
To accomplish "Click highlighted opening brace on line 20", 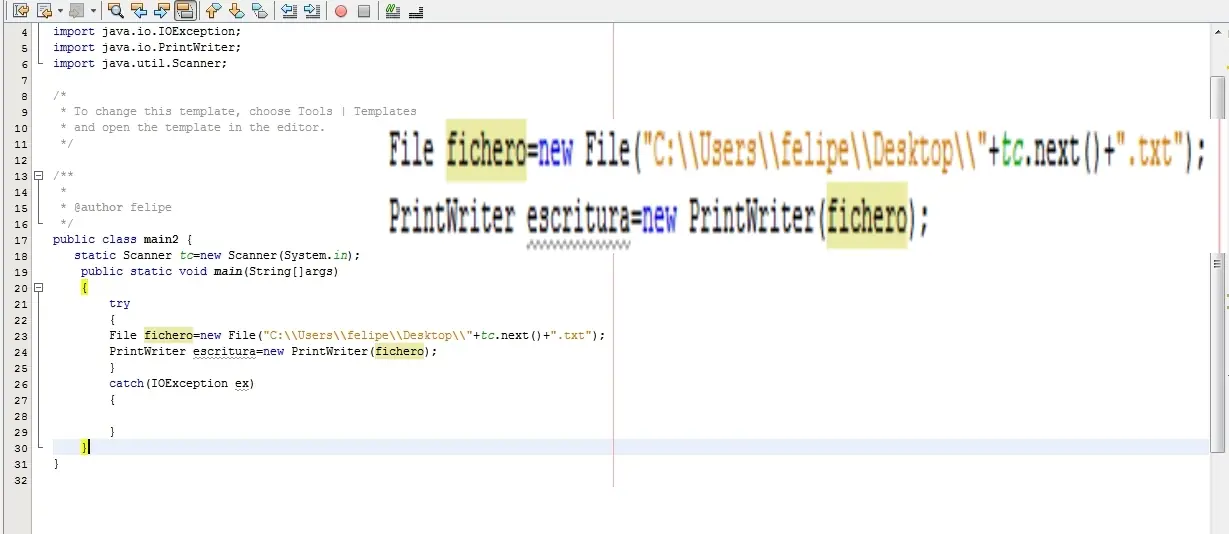I will click(85, 287).
